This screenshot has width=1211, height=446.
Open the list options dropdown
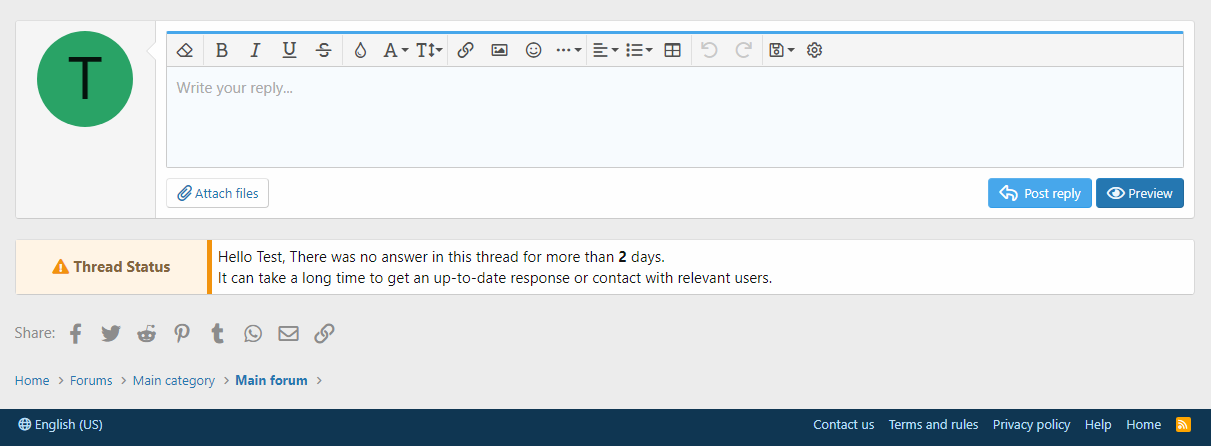[639, 50]
